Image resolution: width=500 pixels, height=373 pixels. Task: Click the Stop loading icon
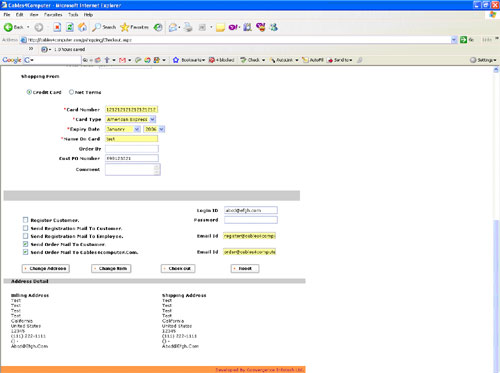pyautogui.click(x=57, y=27)
